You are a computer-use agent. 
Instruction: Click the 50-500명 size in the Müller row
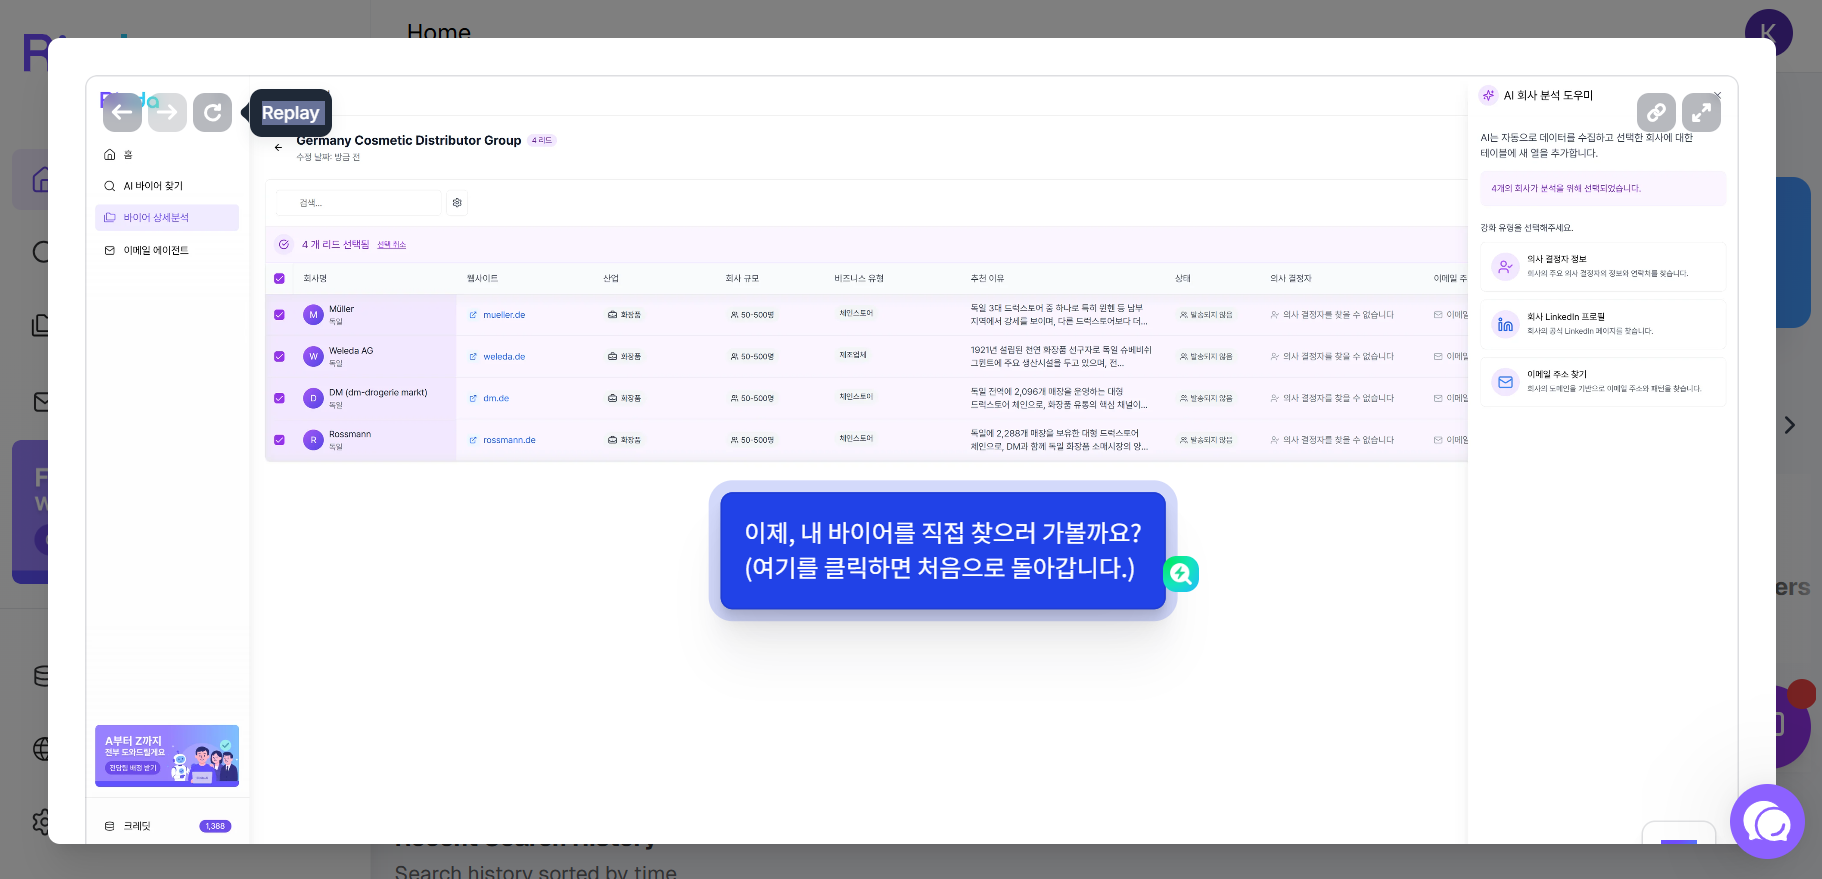tap(752, 315)
